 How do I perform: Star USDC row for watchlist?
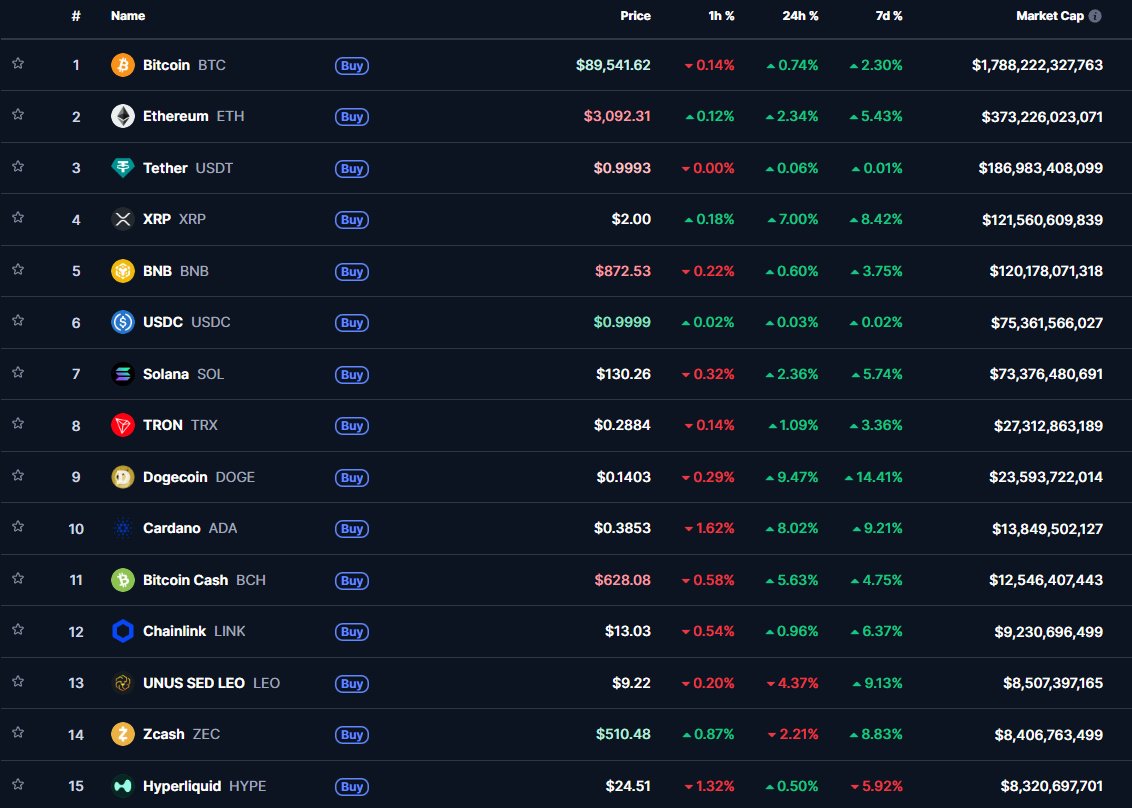18,321
